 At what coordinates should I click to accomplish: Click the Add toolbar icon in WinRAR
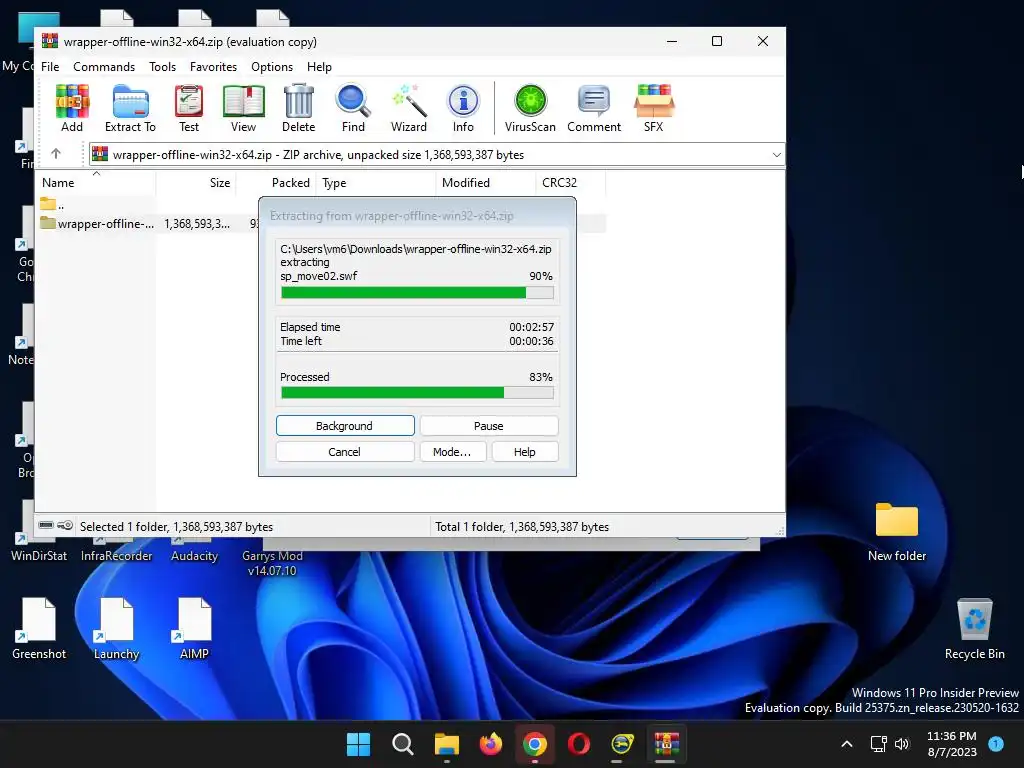[72, 108]
